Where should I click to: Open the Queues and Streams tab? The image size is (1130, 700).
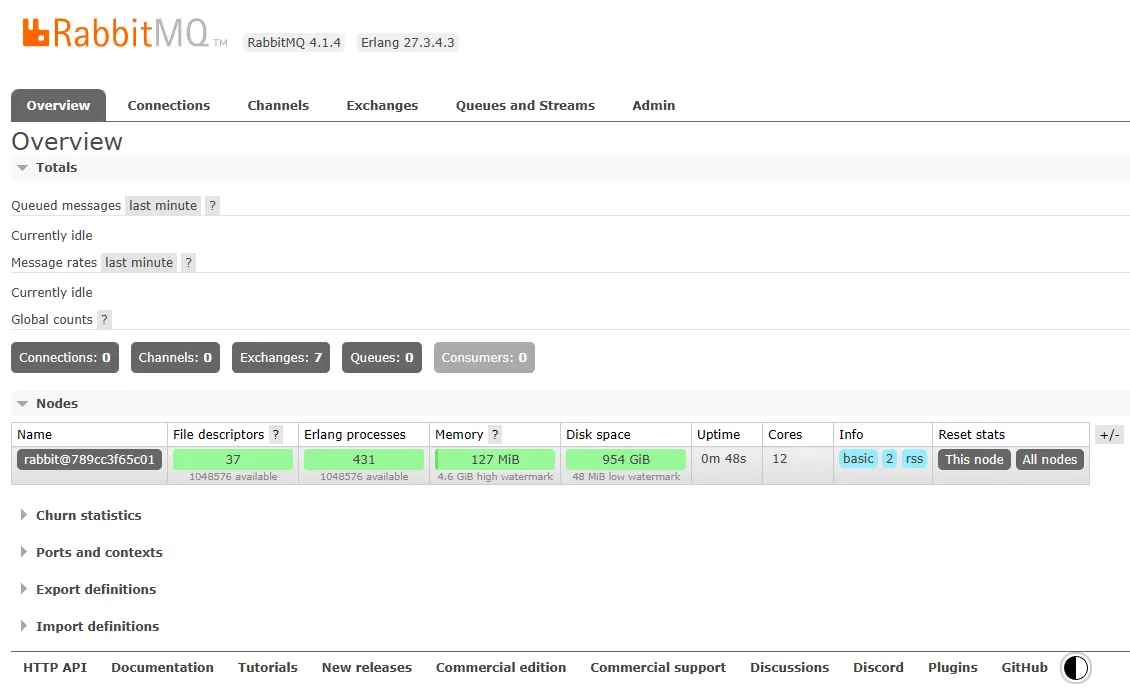point(525,105)
